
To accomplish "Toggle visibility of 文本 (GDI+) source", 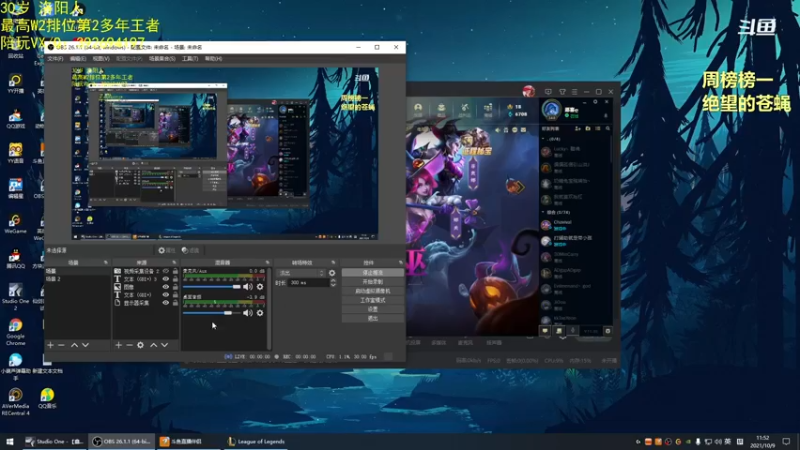I will (165, 295).
